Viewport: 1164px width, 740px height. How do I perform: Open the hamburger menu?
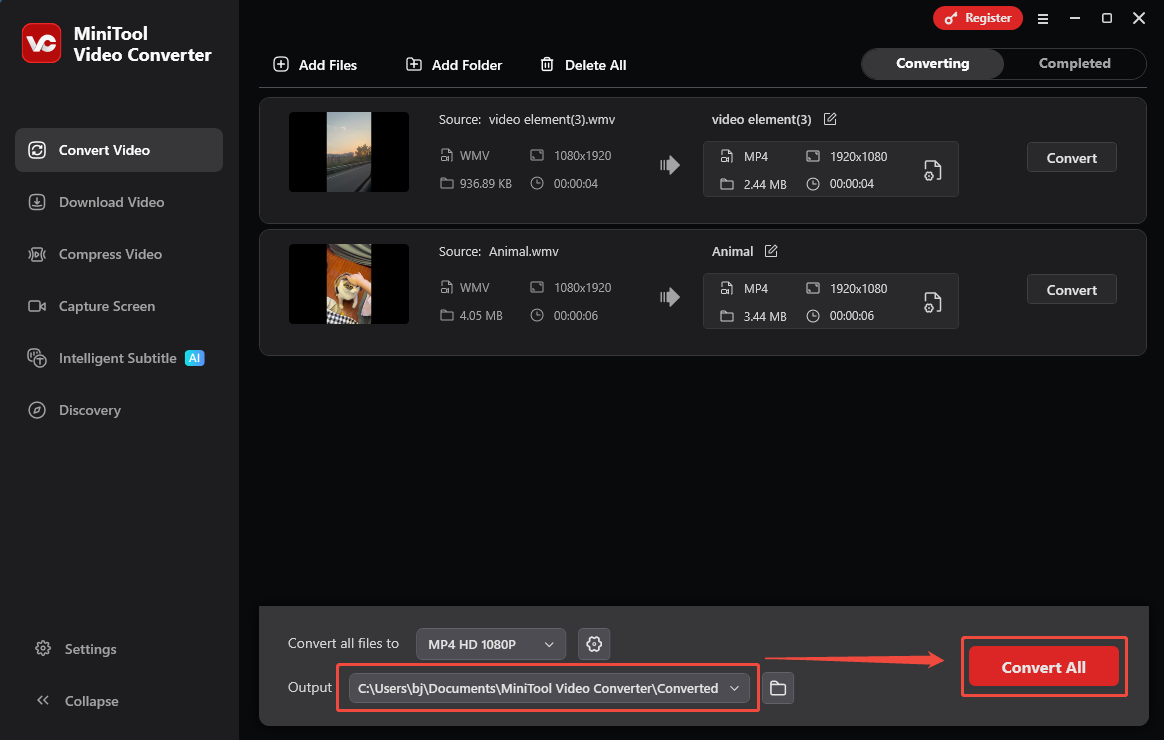(x=1043, y=18)
